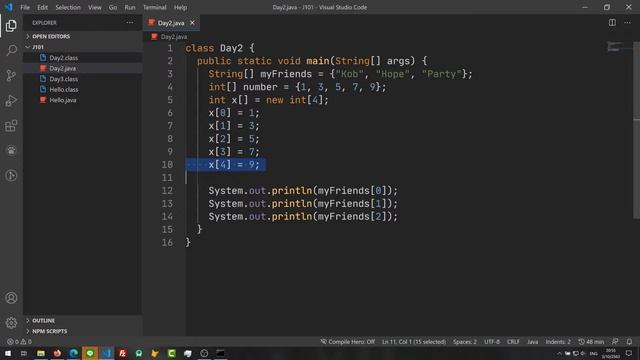This screenshot has width=640, height=360.
Task: Open the Explorer view in activity bar
Action: pos(11,26)
